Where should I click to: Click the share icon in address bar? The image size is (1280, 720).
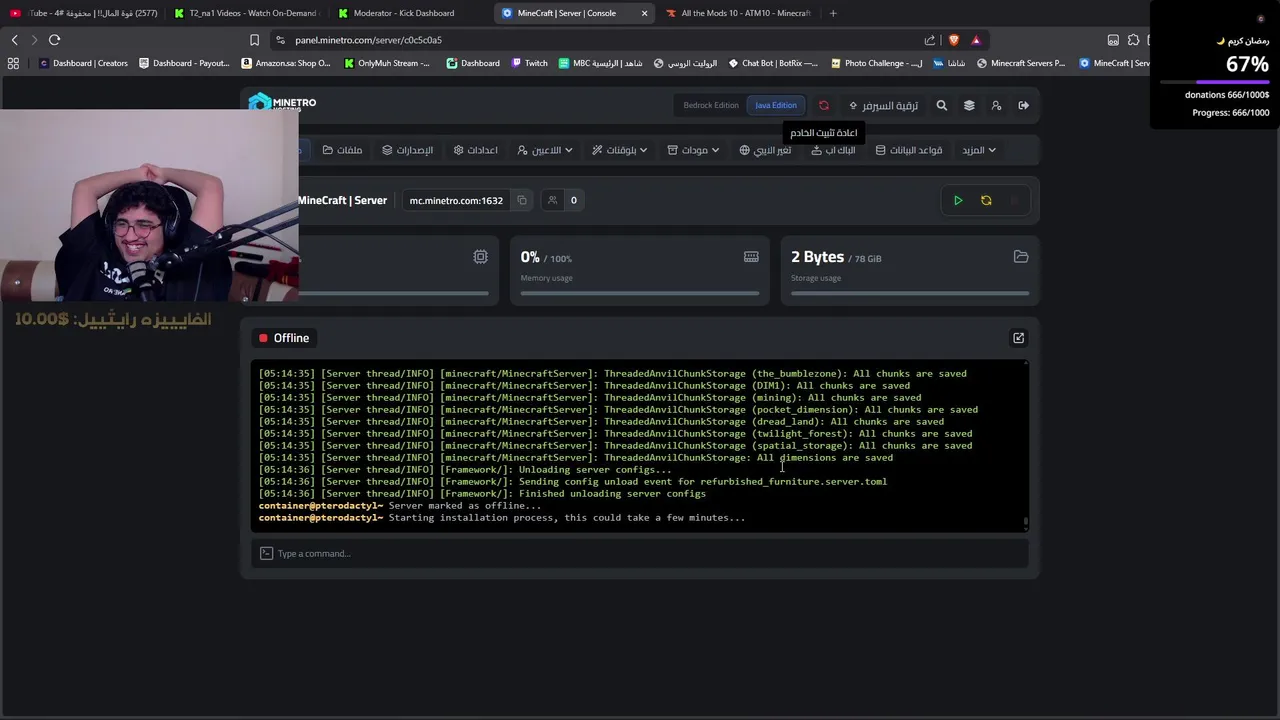(930, 40)
